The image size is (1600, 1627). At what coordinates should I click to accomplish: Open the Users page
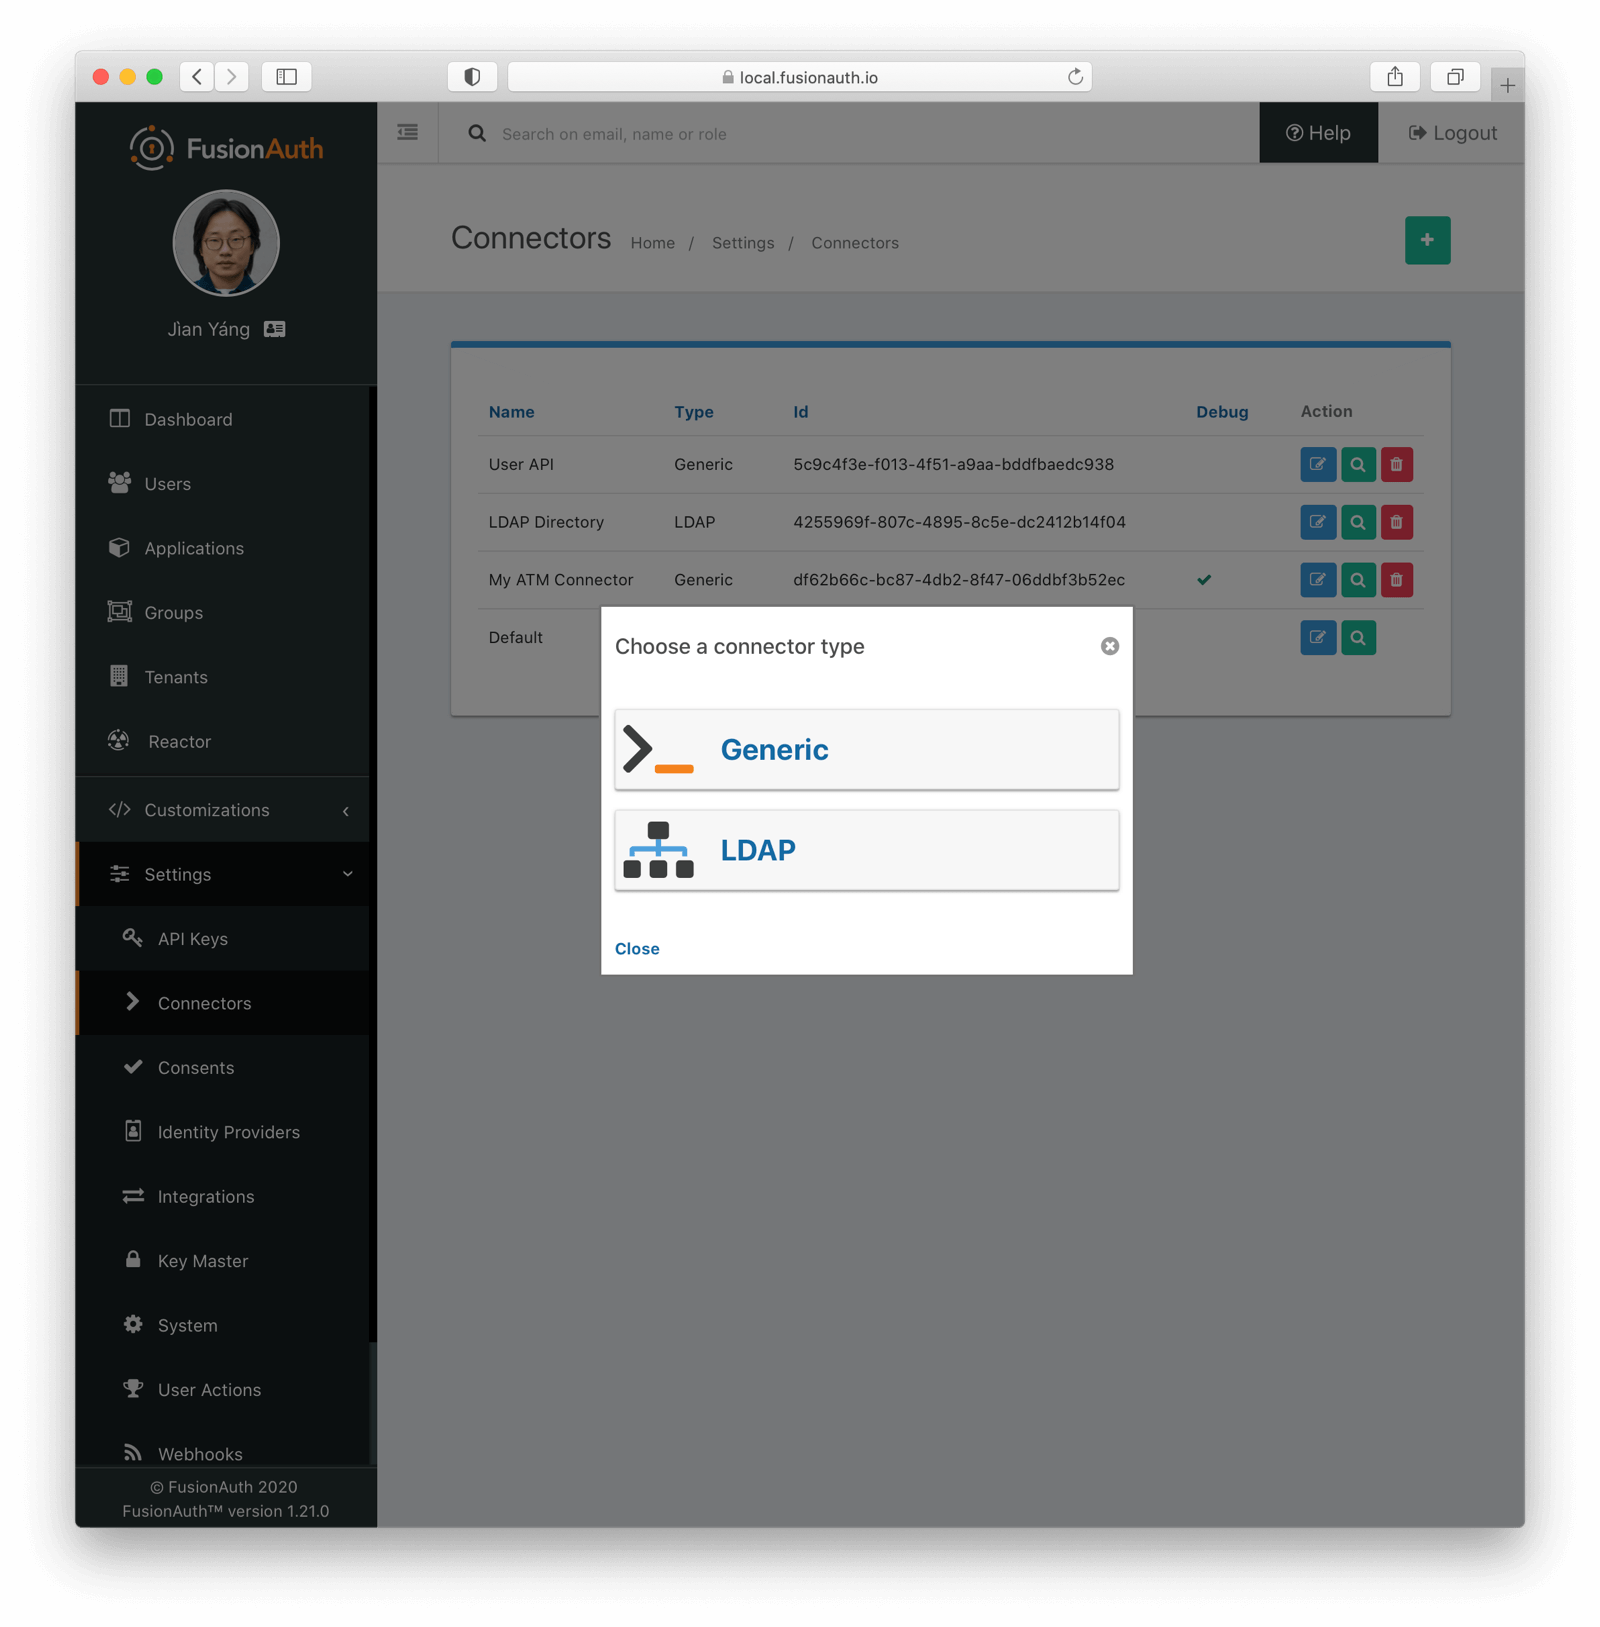point(223,483)
